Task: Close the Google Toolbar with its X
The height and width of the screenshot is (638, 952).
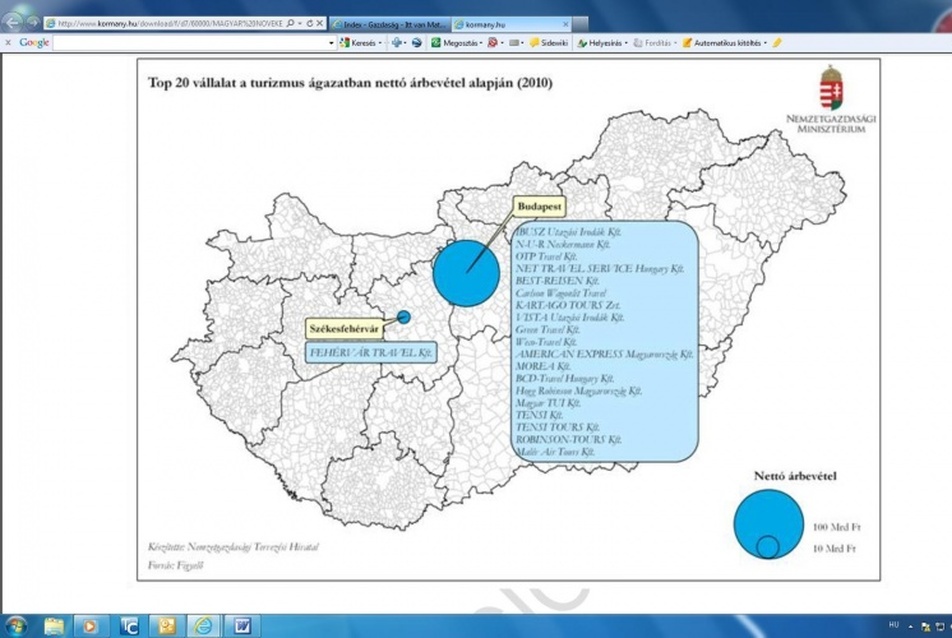Action: tap(8, 42)
